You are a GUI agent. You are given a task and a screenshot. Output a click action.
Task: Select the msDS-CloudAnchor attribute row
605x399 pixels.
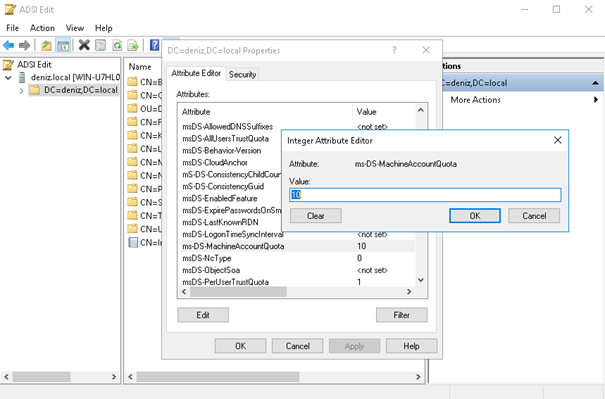(231, 162)
